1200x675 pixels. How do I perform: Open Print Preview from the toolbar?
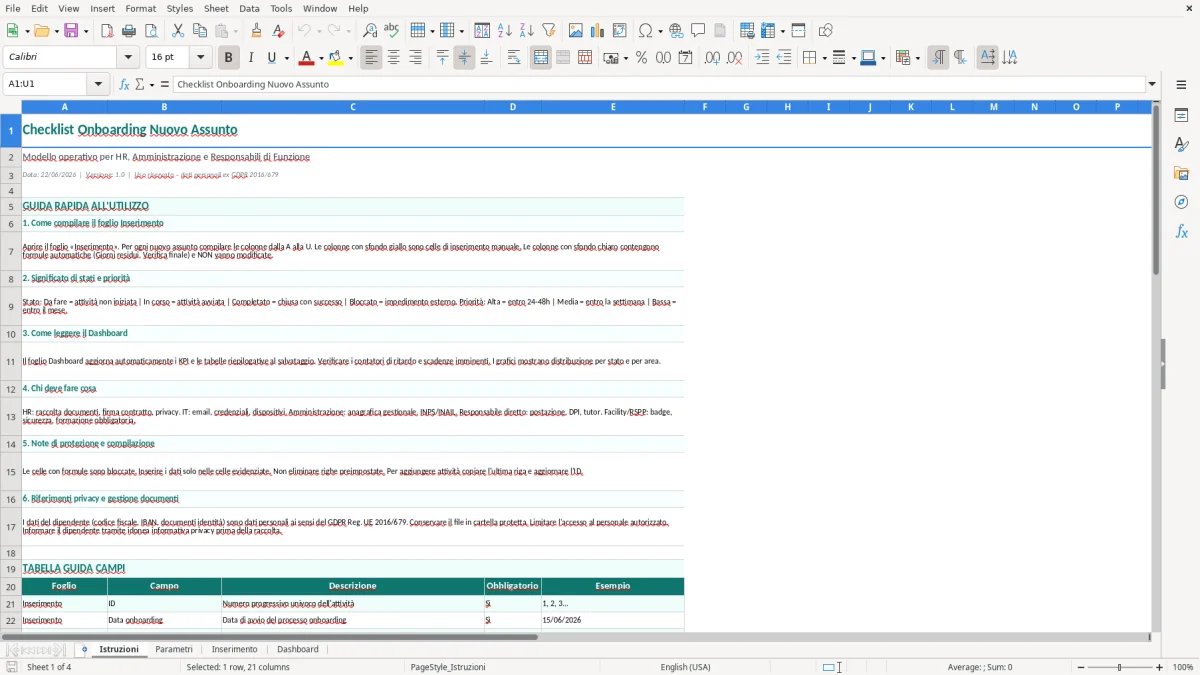click(151, 31)
